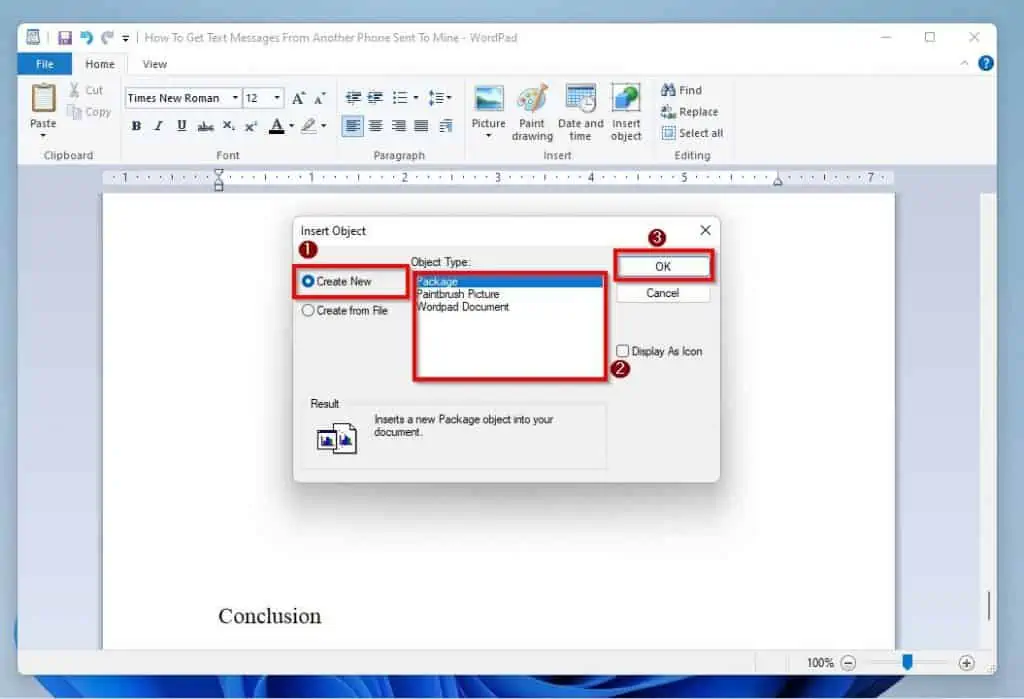Align text right
The height and width of the screenshot is (699, 1024).
pyautogui.click(x=398, y=126)
